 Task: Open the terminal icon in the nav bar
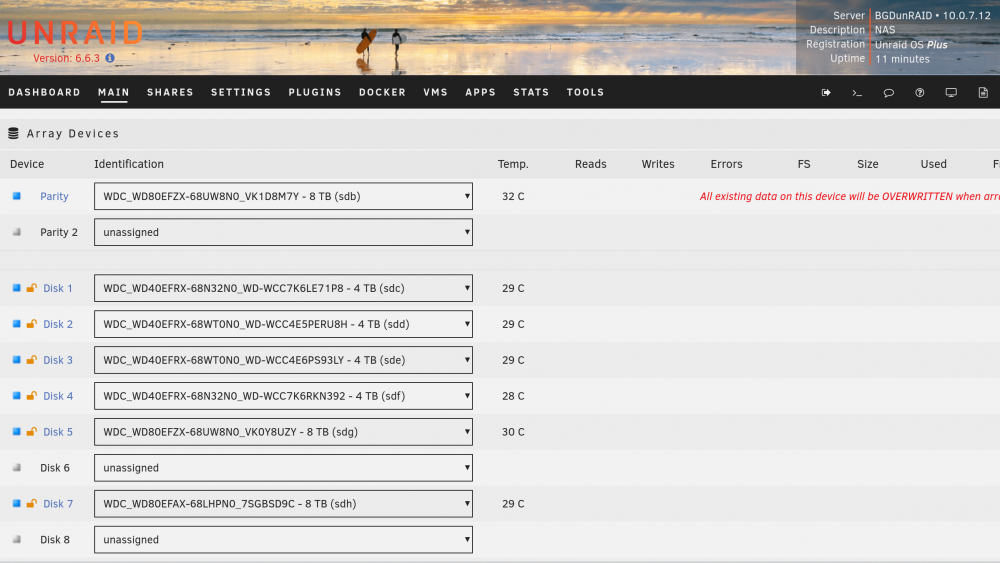(857, 92)
